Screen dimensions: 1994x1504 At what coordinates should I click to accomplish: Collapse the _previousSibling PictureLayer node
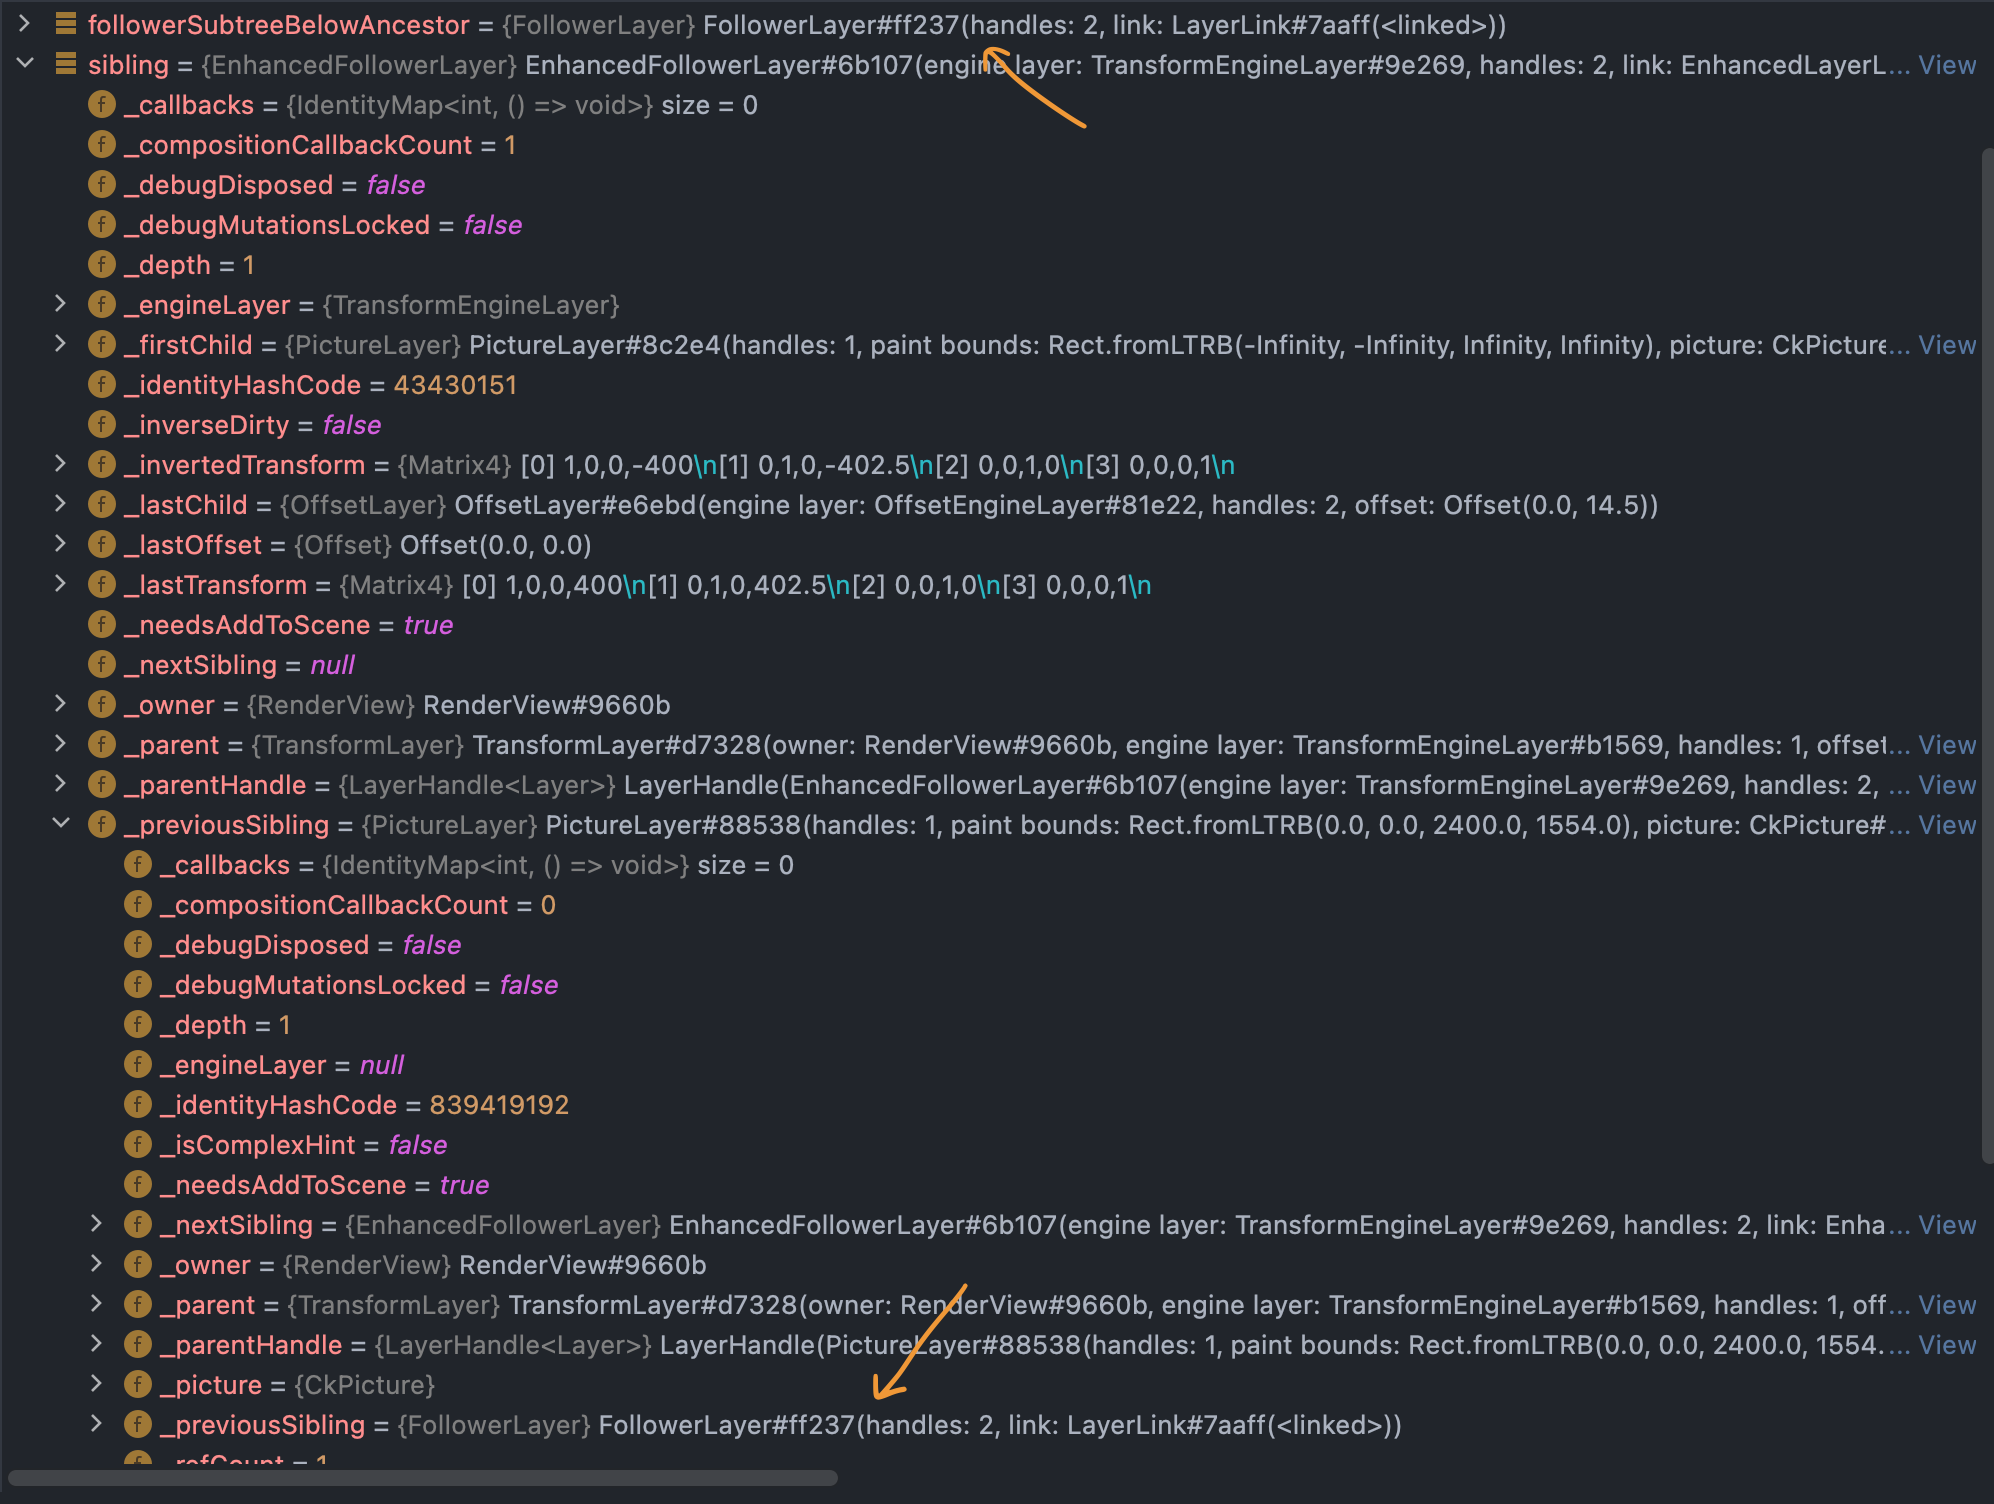point(62,824)
